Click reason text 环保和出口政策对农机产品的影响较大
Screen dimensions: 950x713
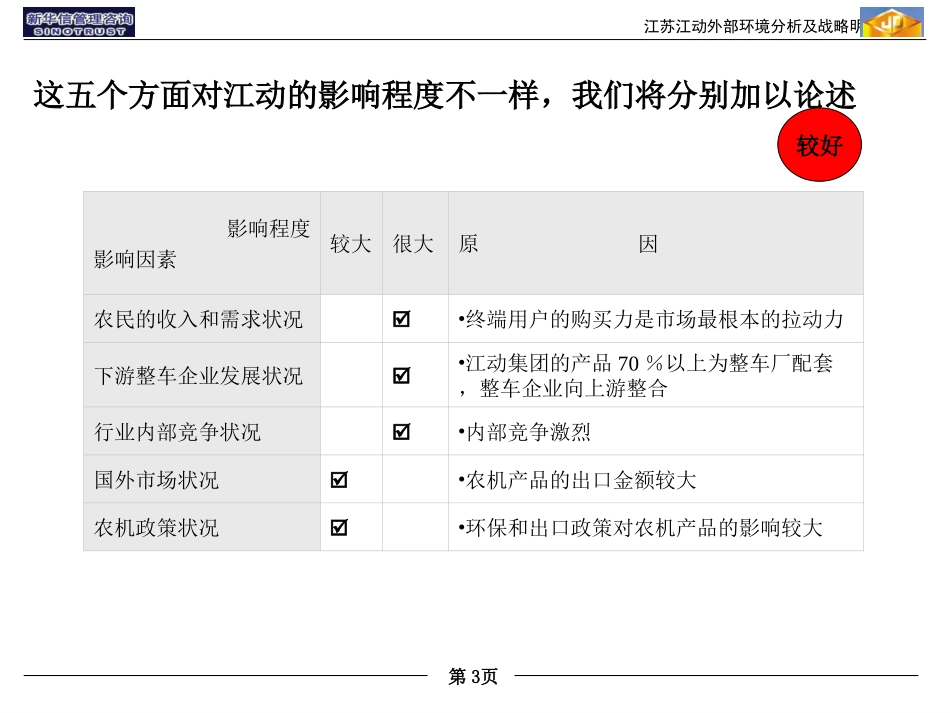pyautogui.click(x=640, y=528)
